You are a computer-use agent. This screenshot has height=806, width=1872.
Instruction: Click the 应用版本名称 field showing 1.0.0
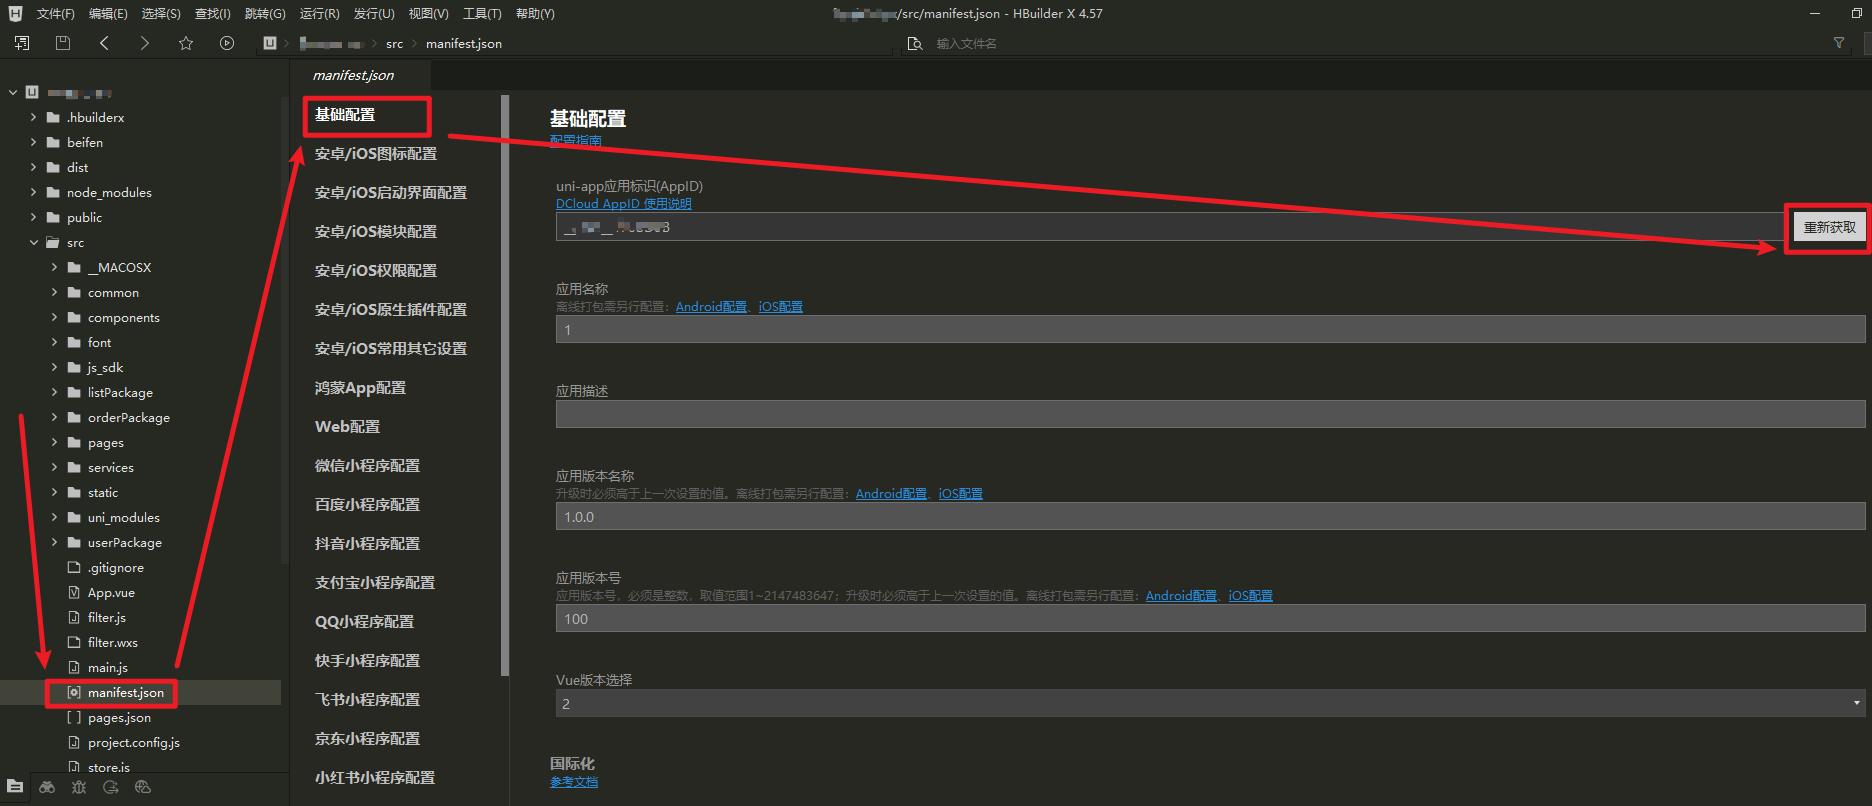(1210, 516)
